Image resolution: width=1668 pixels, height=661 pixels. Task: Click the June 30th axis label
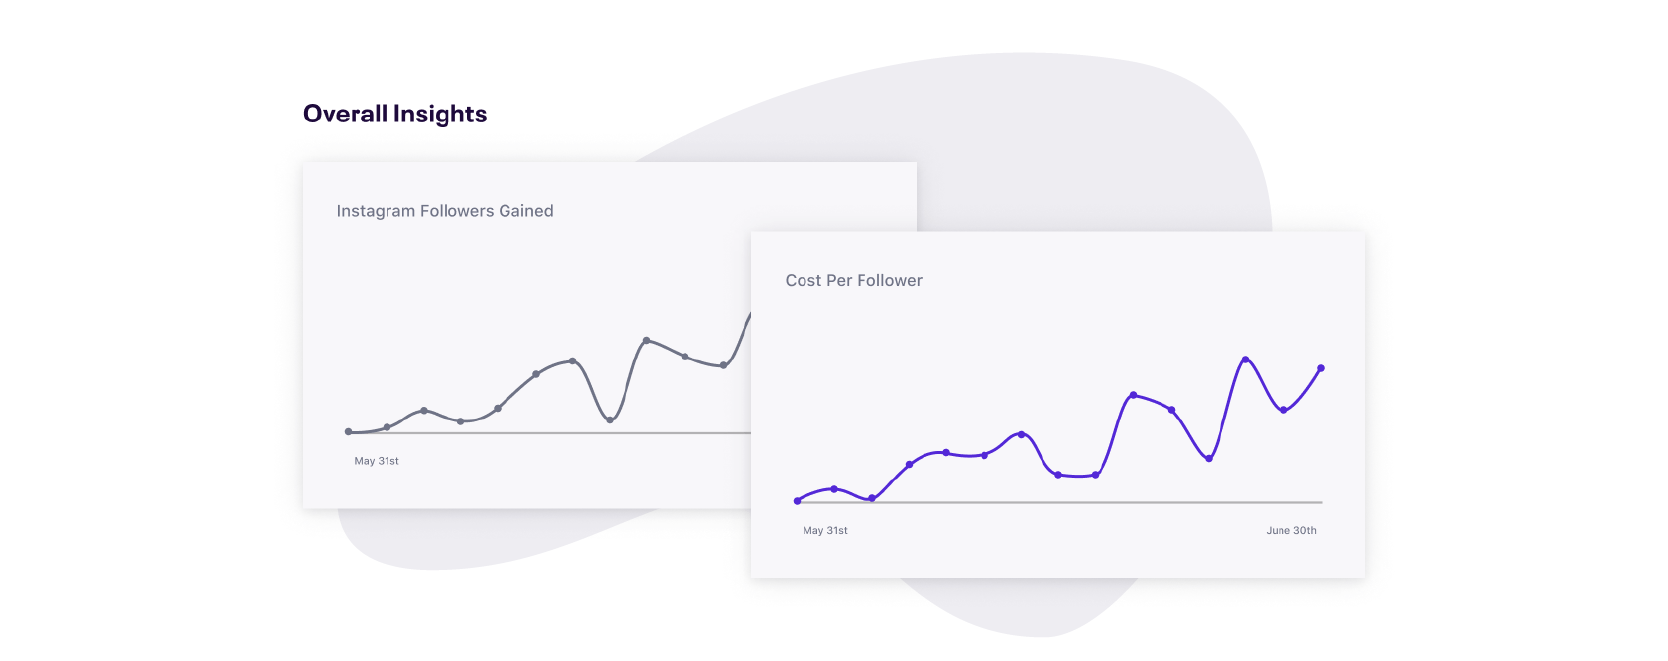point(1291,531)
